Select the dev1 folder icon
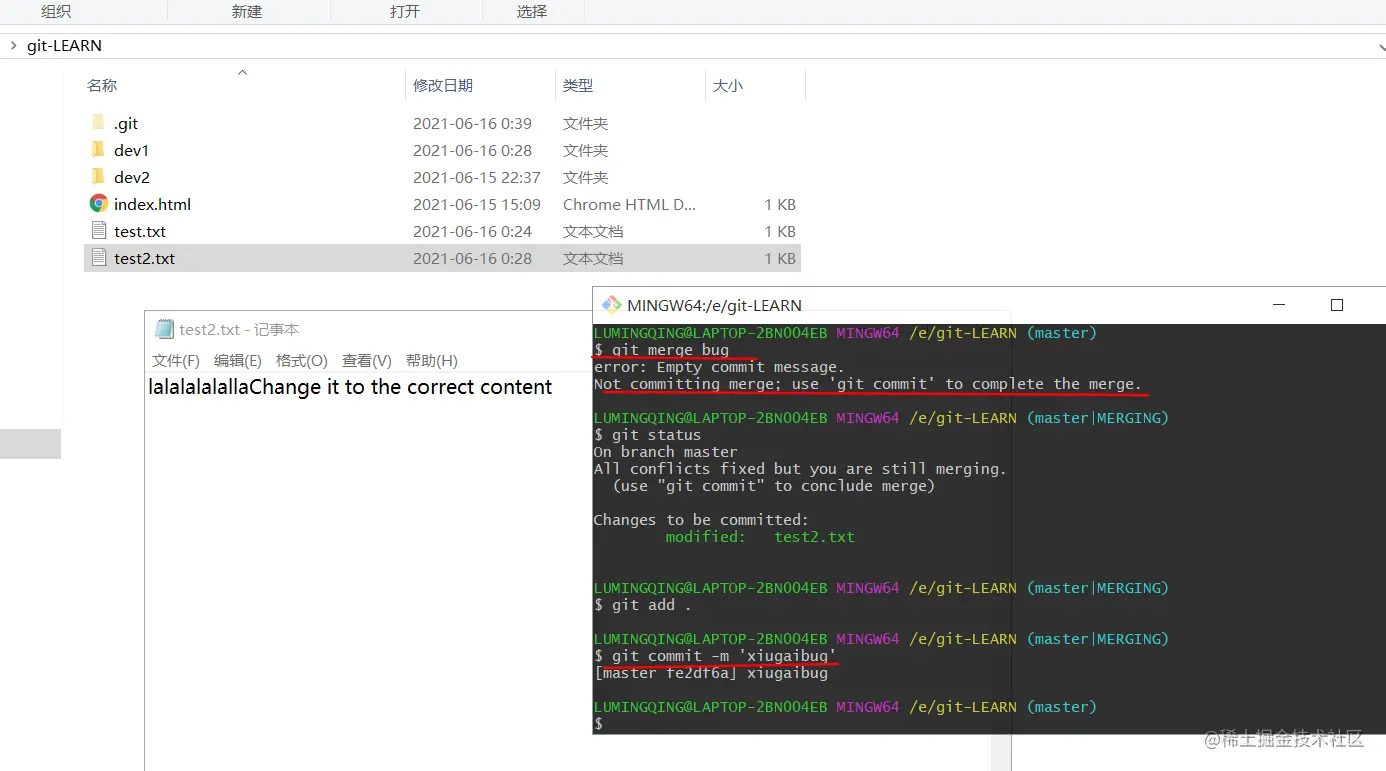Screen dimensions: 1386x771 pos(98,150)
